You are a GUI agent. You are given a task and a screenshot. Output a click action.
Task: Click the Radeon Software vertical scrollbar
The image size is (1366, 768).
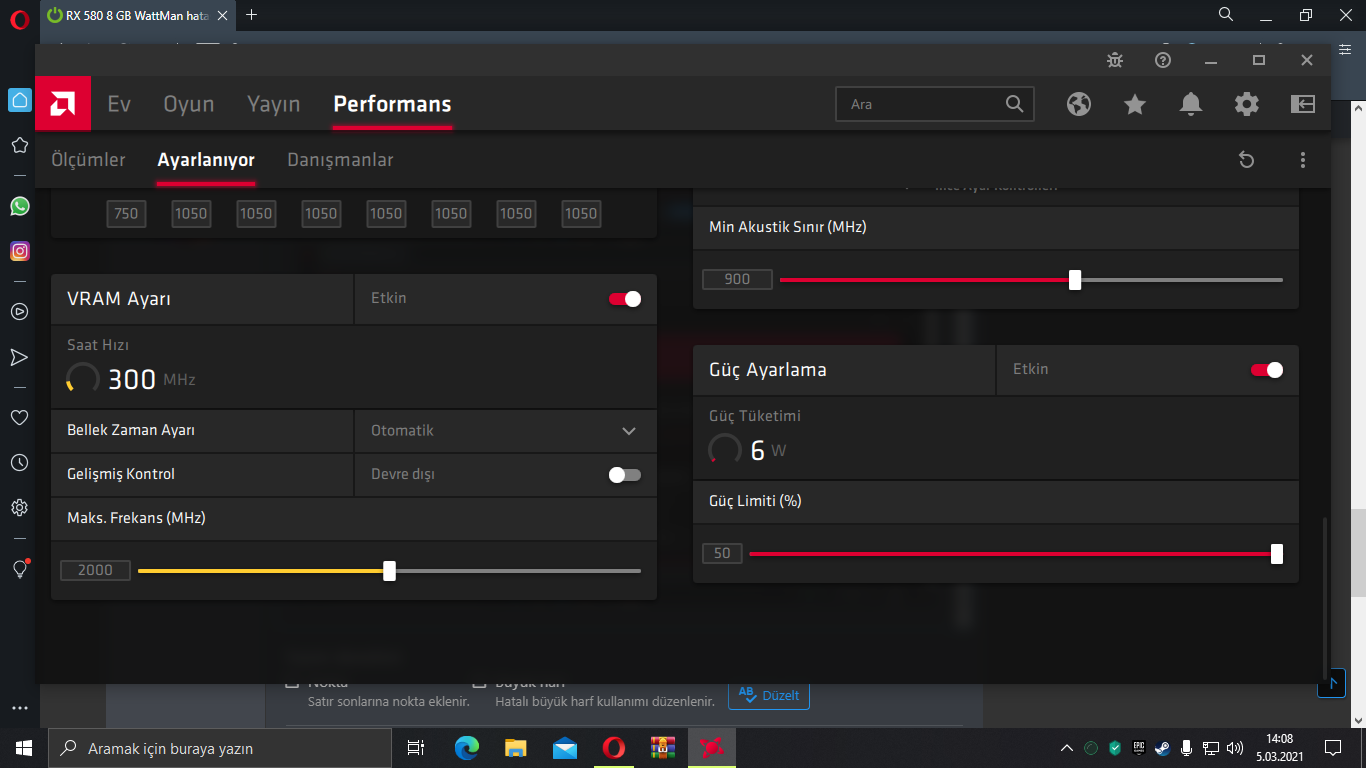[x=1326, y=598]
